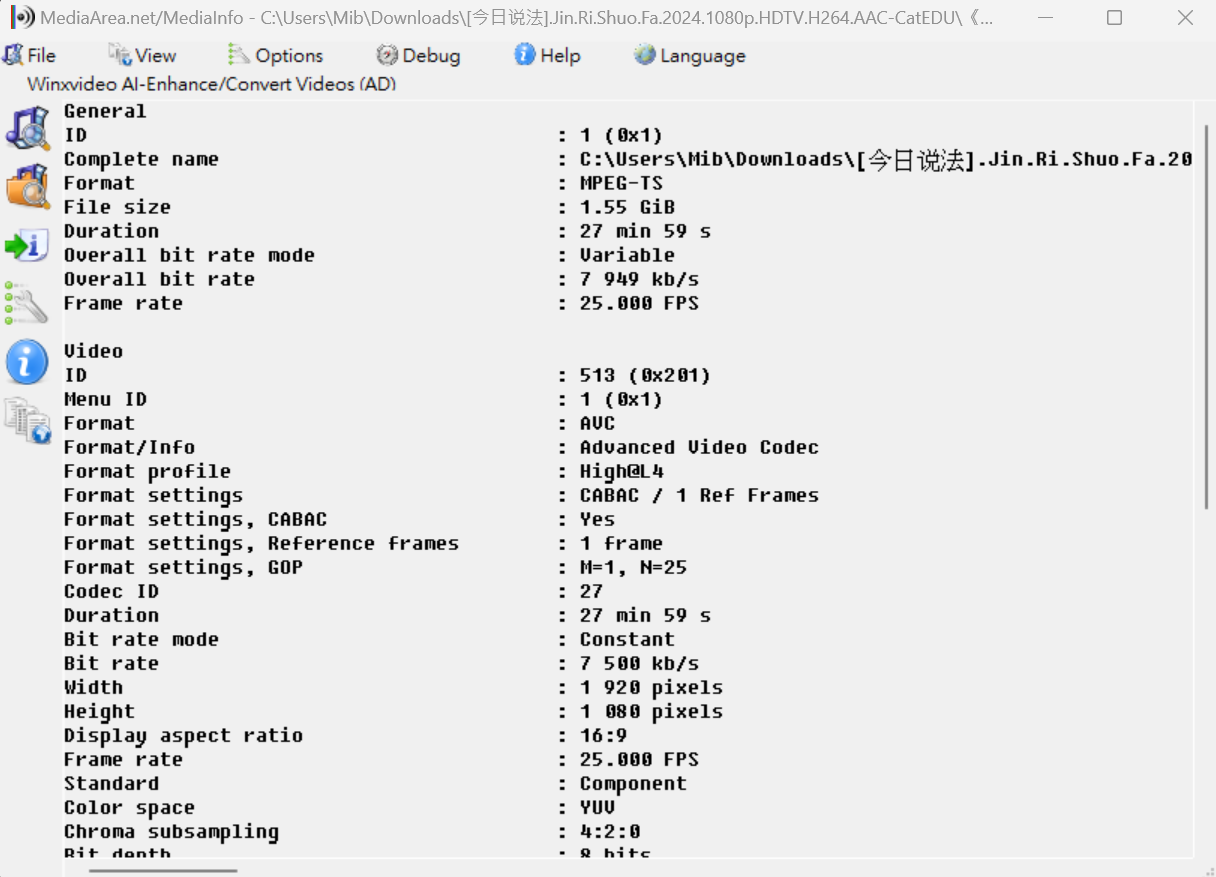Click the "7 500 kb/s" value
Screen dimensions: 1216x877
pos(639,663)
